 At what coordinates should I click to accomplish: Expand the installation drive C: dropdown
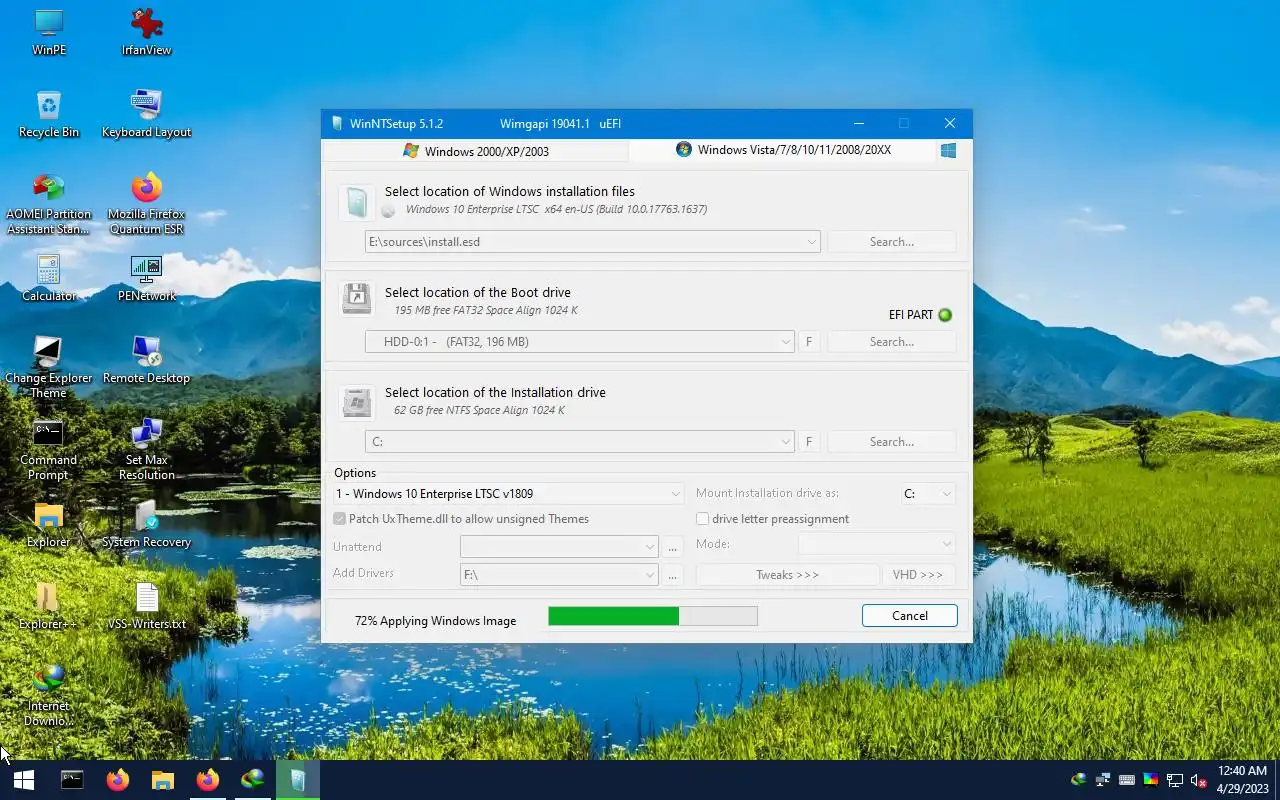tap(785, 442)
